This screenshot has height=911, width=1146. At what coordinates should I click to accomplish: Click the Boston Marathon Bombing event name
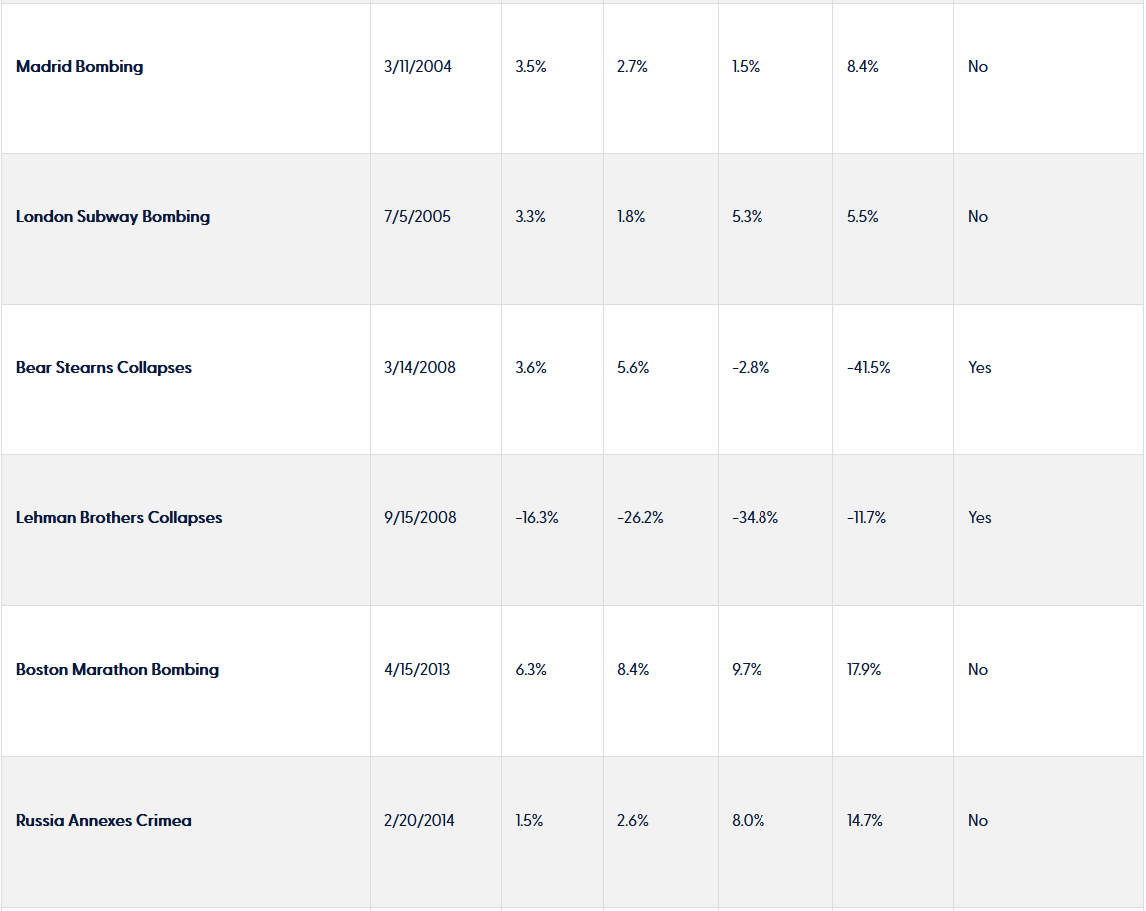click(x=117, y=670)
